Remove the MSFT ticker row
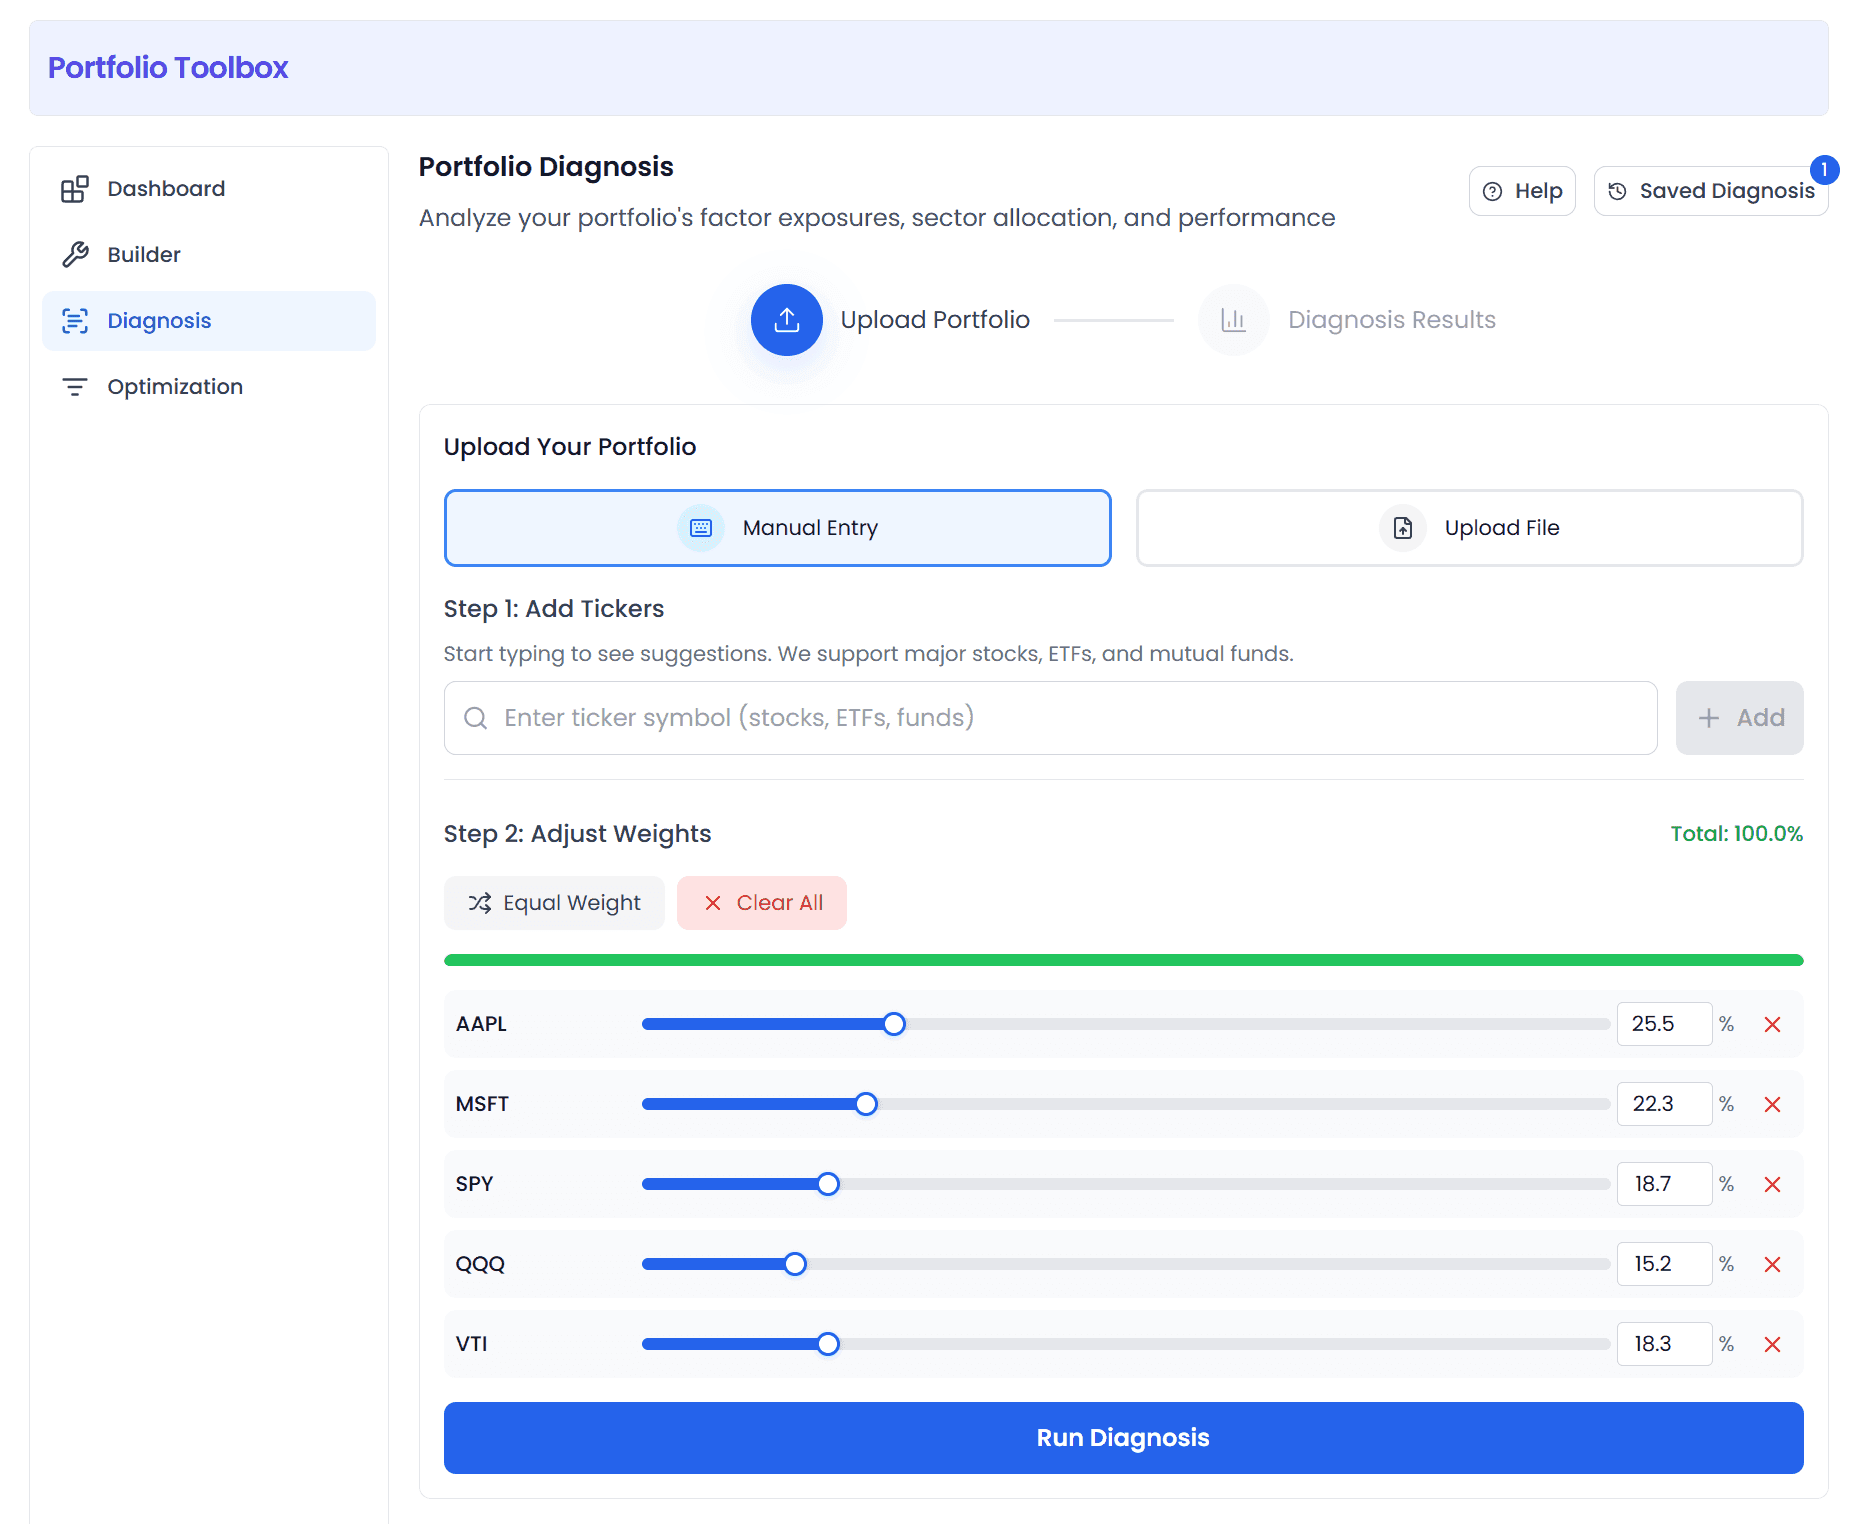Viewport: 1863px width, 1524px height. pos(1772,1104)
